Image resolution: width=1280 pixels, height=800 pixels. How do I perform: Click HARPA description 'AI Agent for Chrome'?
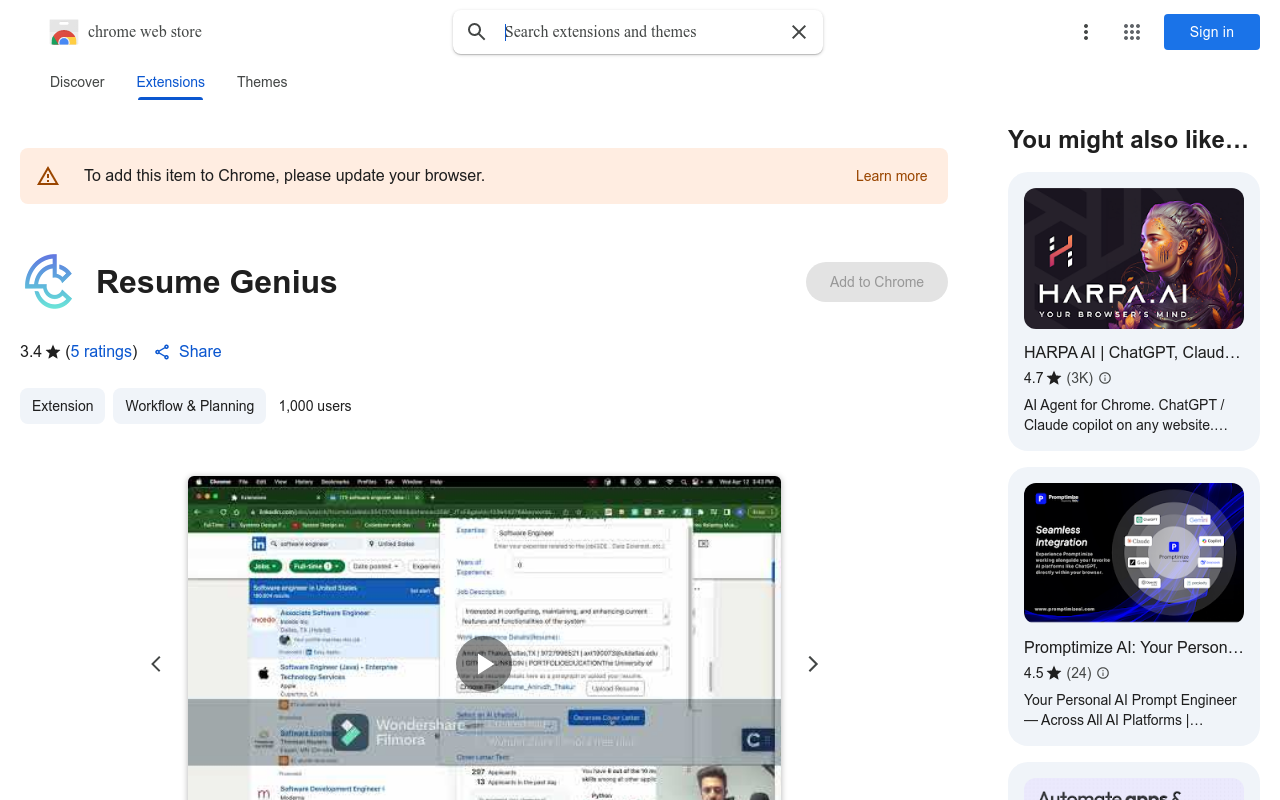point(1126,415)
